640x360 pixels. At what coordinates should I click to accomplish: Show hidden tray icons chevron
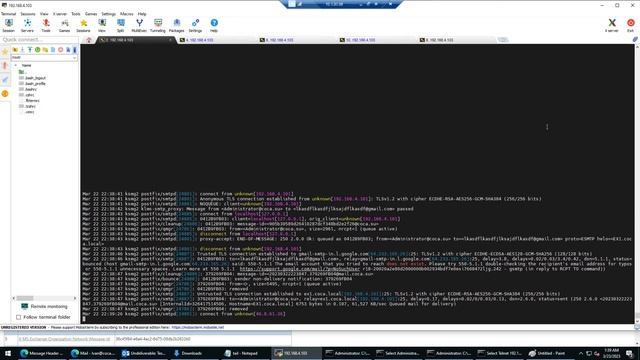[581, 353]
